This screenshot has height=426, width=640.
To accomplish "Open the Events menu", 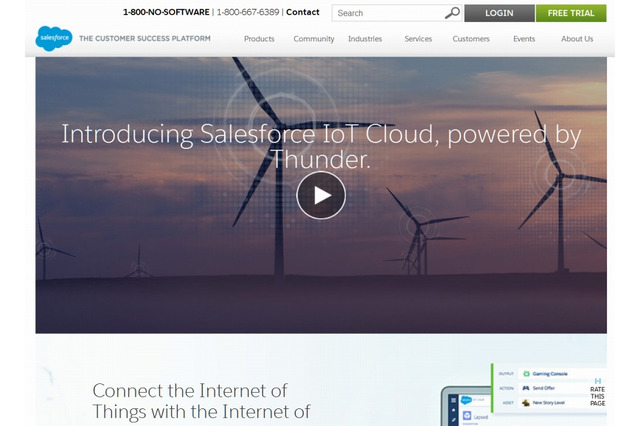I will tap(524, 39).
